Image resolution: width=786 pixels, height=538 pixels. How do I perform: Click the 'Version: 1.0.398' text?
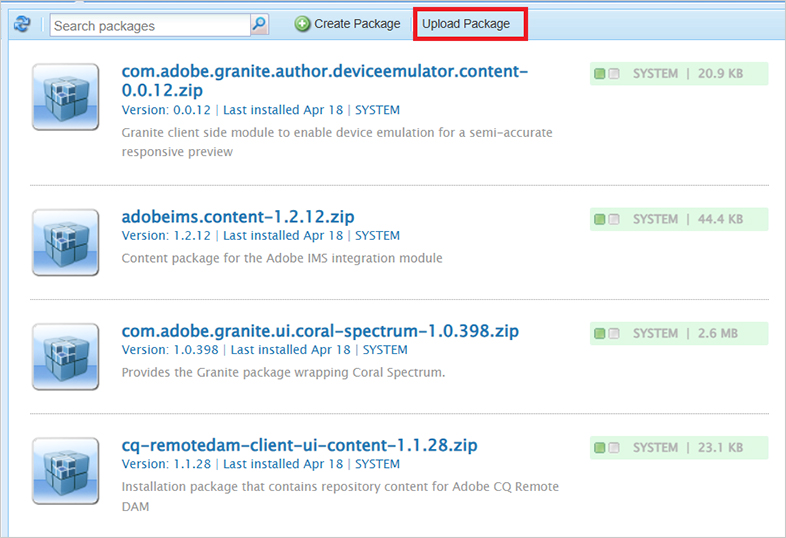[170, 349]
